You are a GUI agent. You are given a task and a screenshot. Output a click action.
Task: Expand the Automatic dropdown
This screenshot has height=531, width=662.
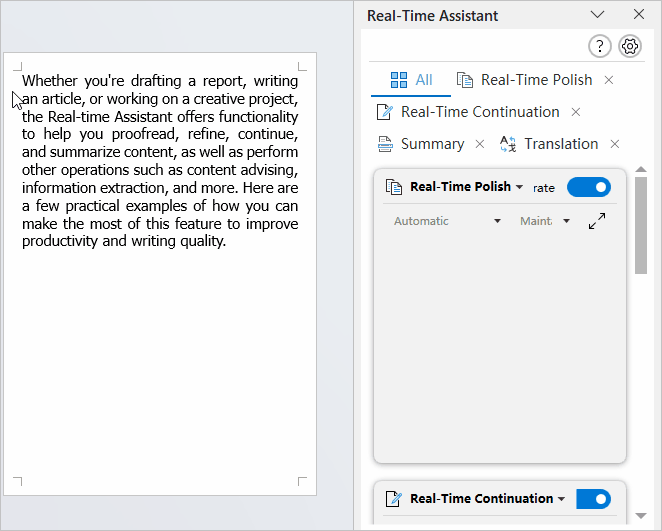tap(447, 221)
